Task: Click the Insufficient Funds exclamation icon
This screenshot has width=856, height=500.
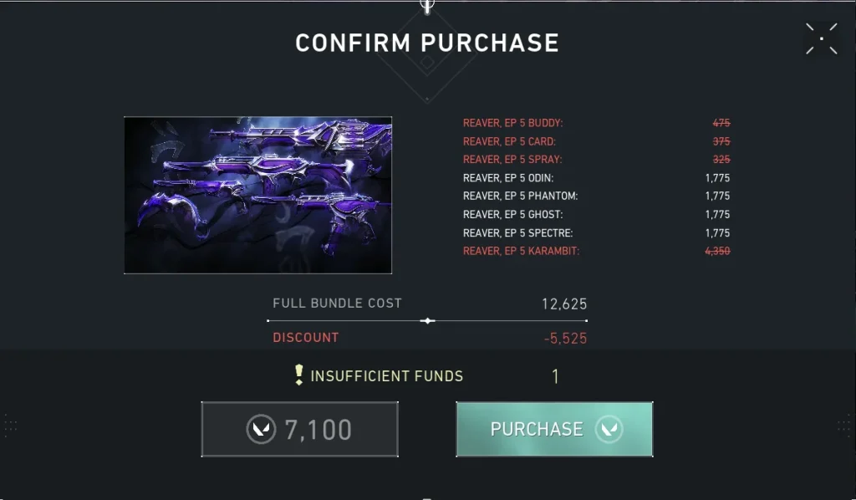Action: click(298, 375)
